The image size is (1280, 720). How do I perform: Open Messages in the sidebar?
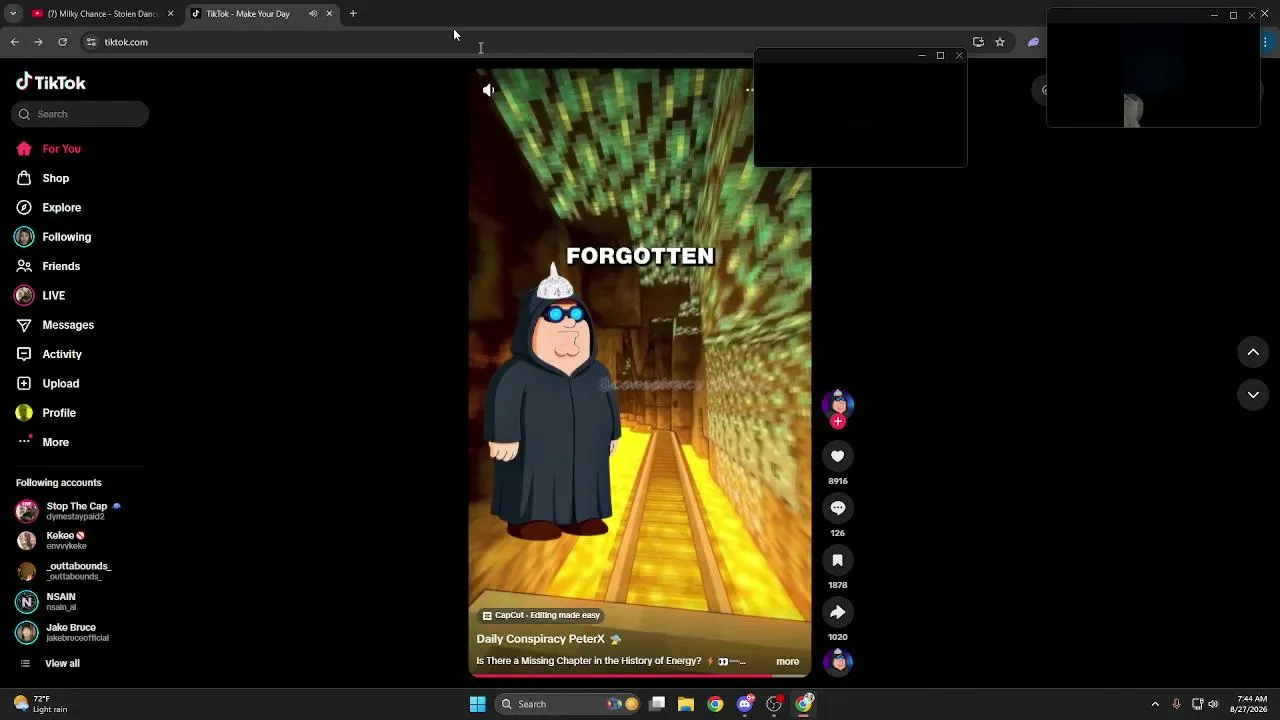click(68, 325)
